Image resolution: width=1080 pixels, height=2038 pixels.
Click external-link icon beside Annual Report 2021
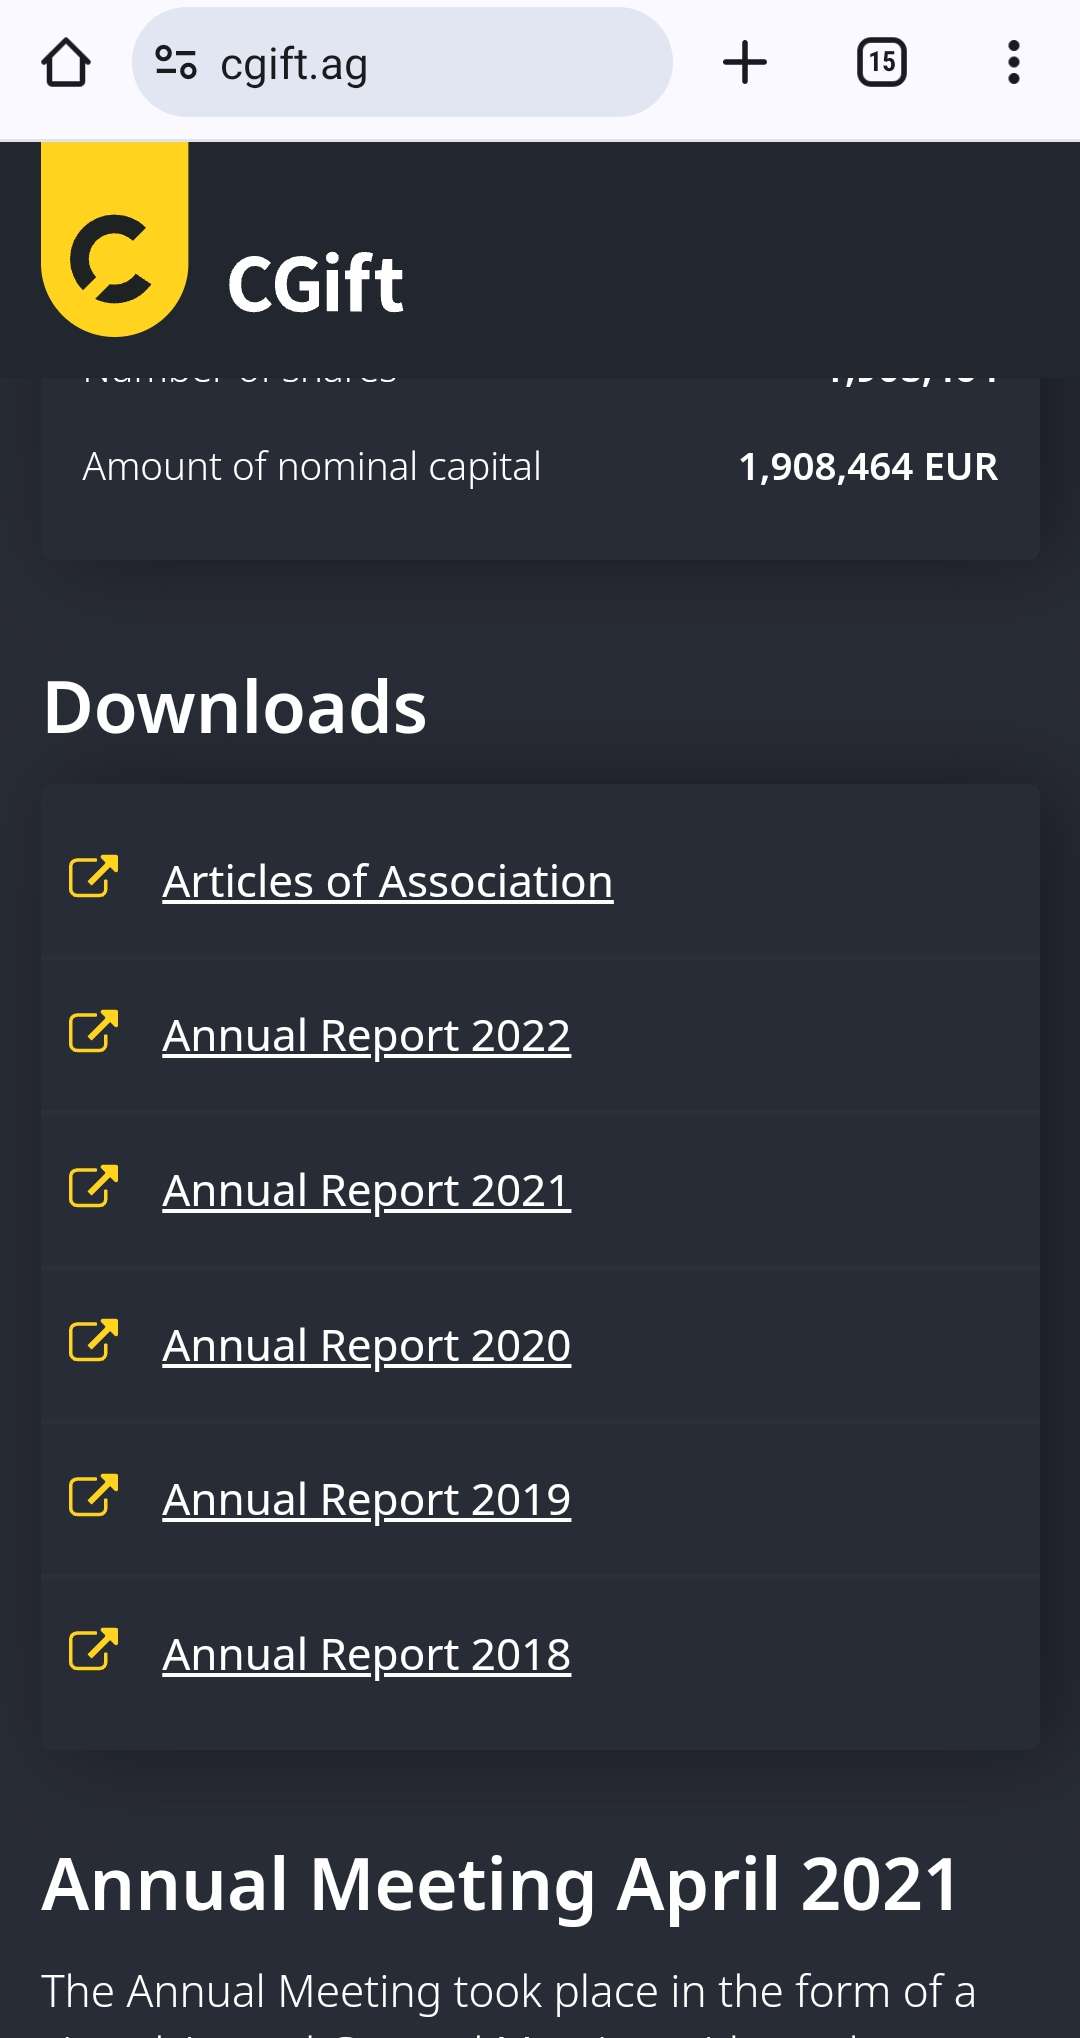(93, 1187)
